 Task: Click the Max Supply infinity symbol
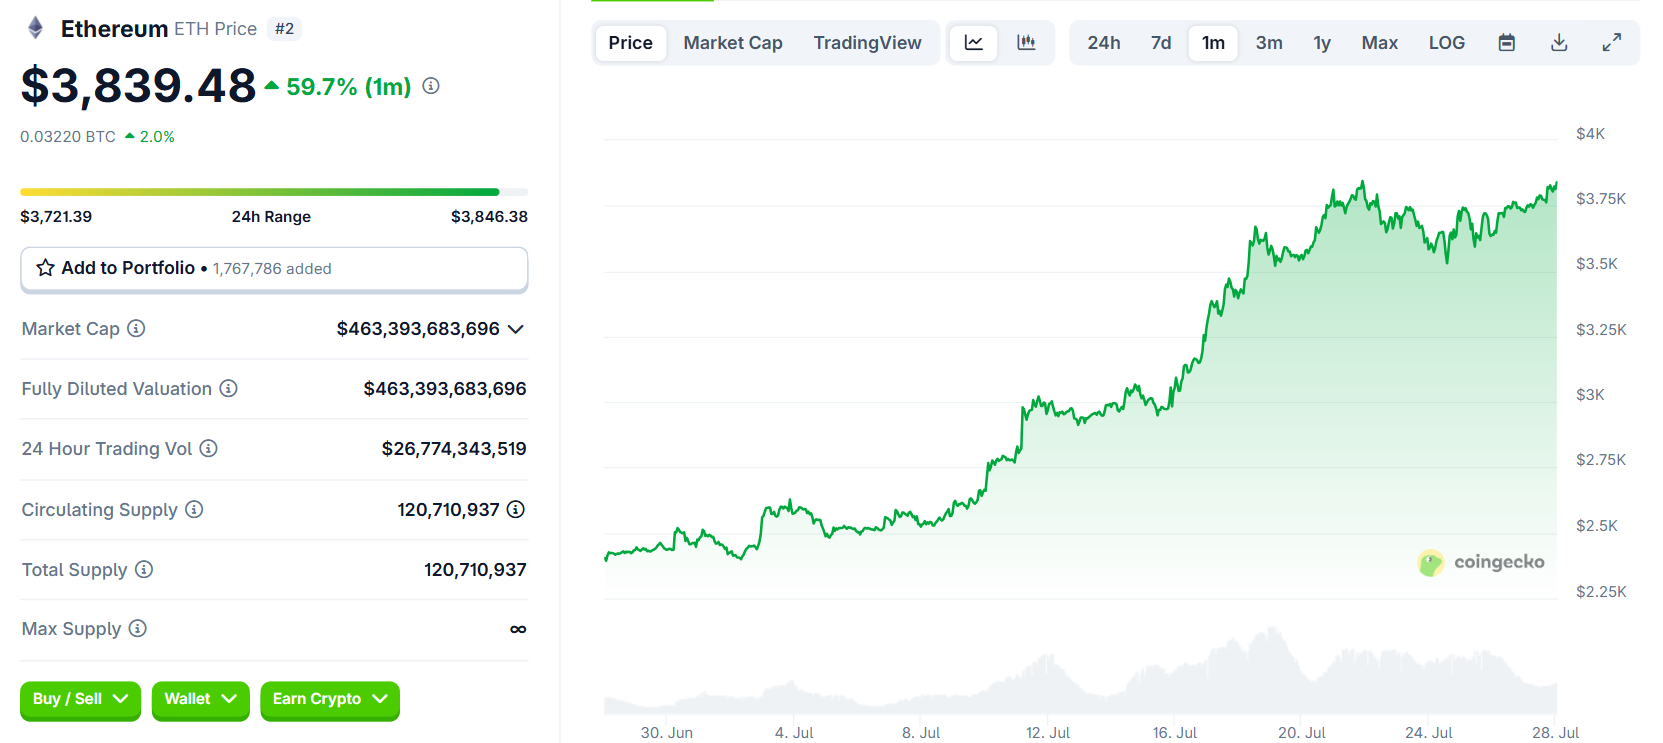[518, 629]
